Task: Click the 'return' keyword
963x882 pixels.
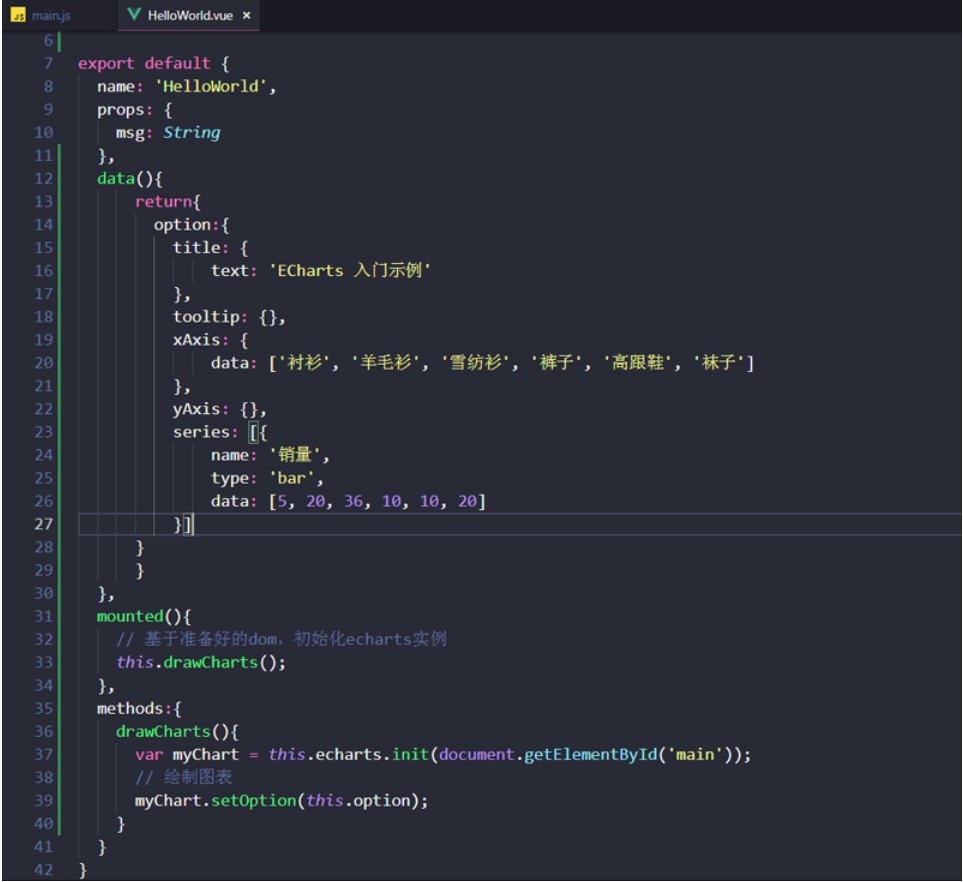Action: tap(163, 201)
